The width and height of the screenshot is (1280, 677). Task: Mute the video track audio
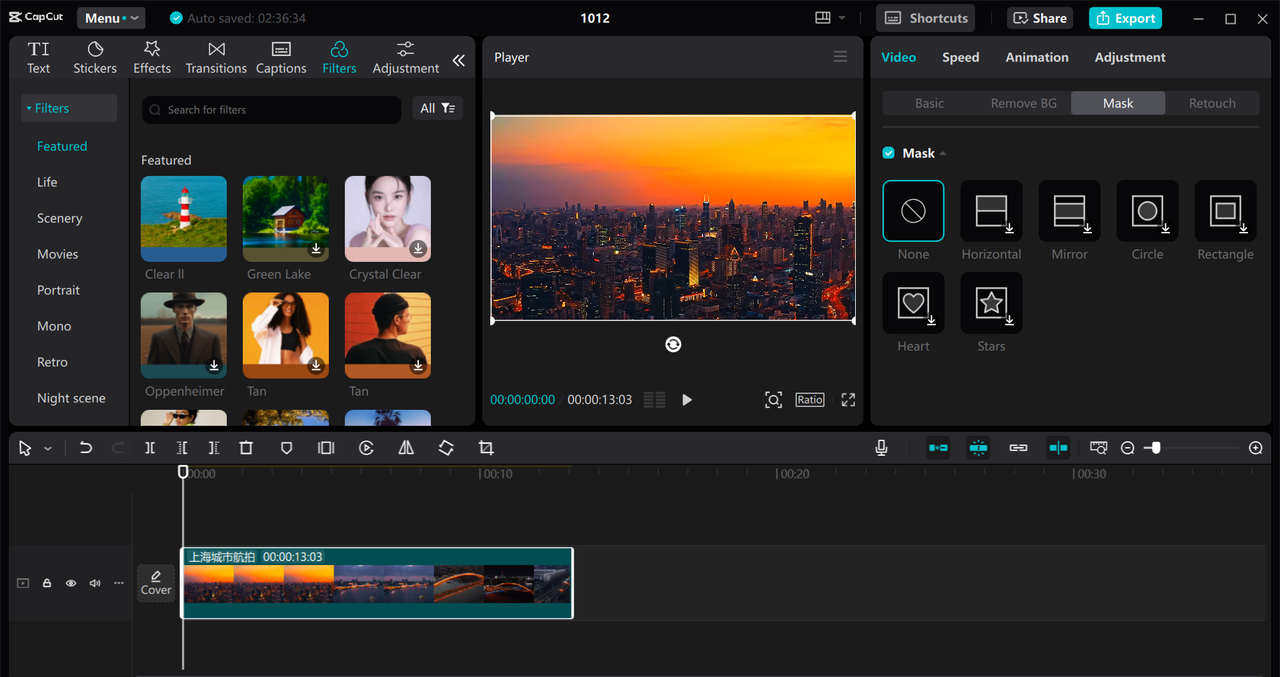click(95, 583)
